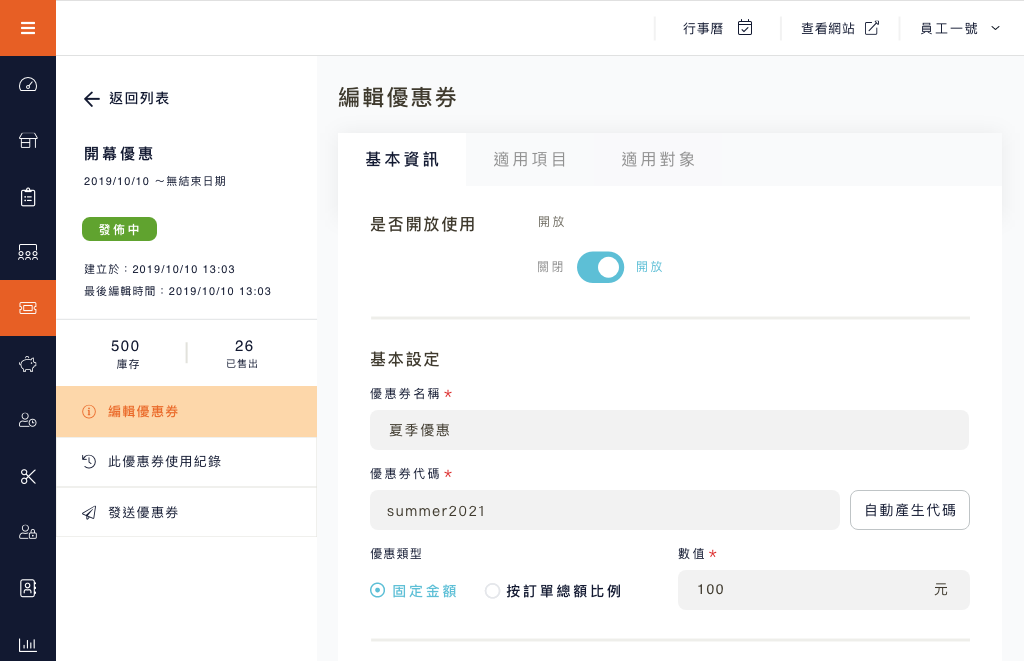
Task: Open 發送優惠券 in the side menu
Action: (187, 513)
